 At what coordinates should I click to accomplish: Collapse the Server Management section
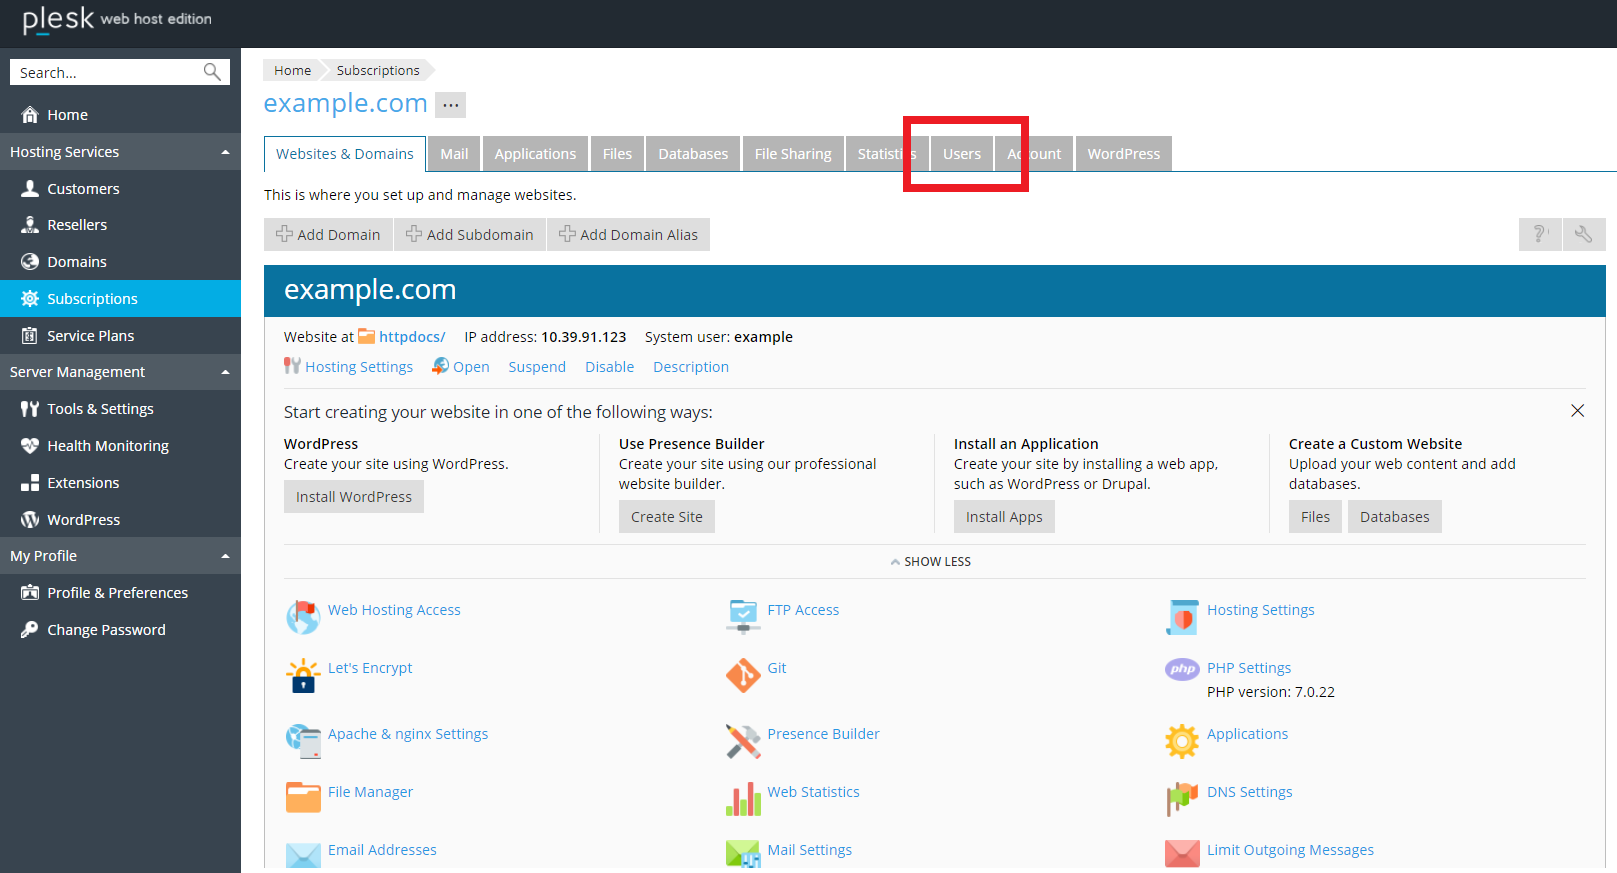tap(225, 372)
